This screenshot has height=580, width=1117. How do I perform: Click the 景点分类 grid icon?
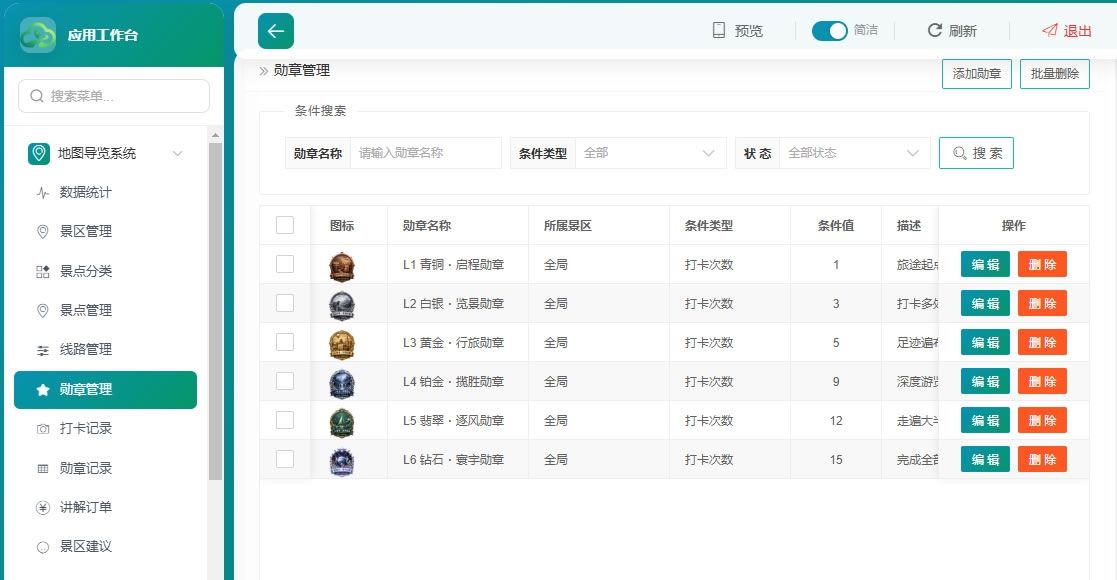pos(43,271)
